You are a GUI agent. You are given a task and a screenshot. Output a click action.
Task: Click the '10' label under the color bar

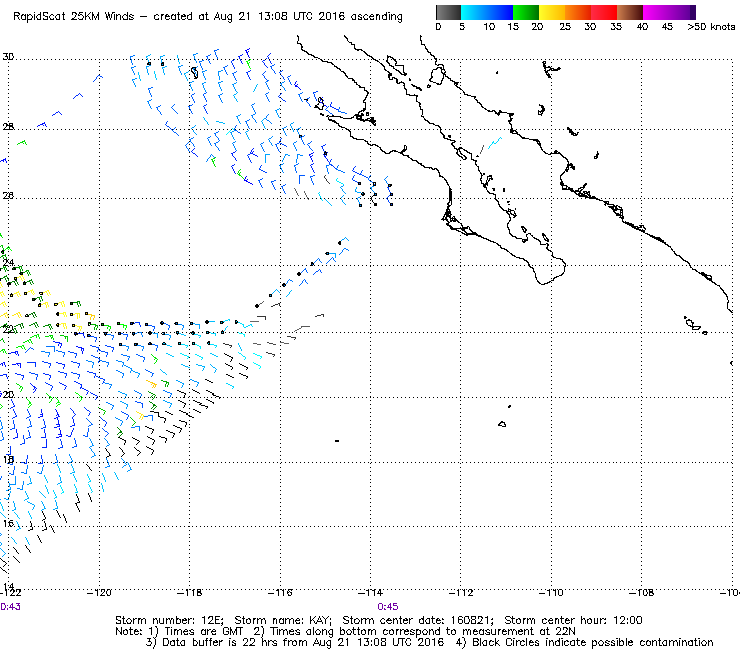(489, 27)
